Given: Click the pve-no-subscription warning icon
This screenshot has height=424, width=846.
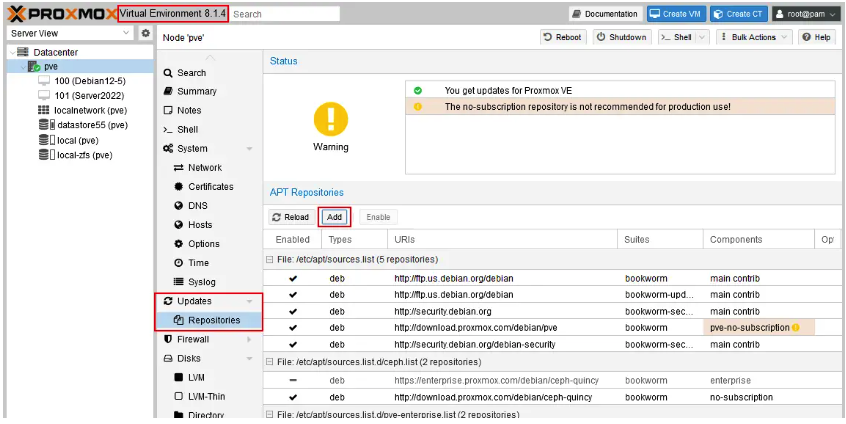Looking at the screenshot, I should [795, 327].
